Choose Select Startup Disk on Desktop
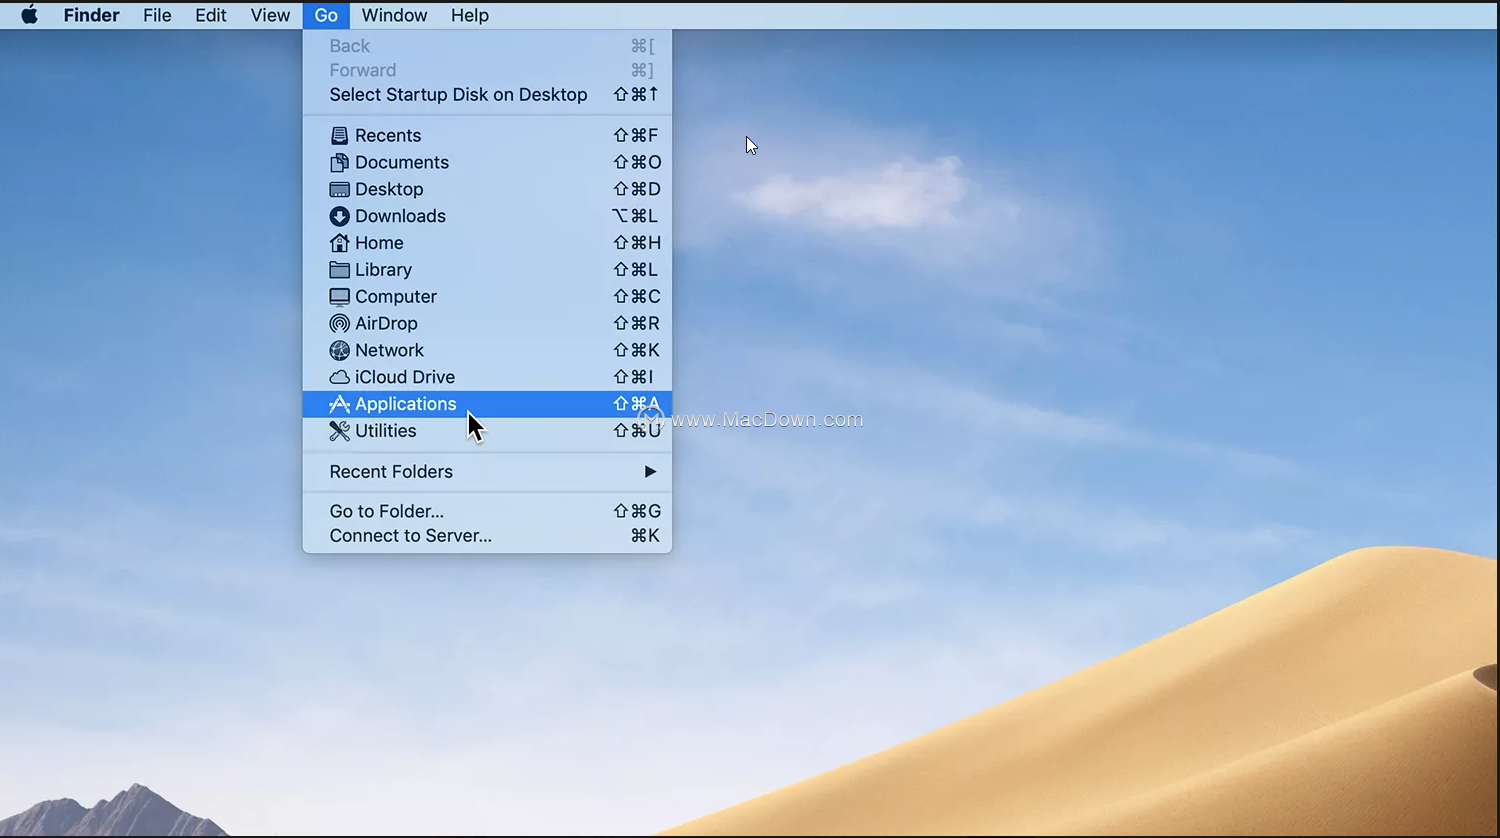The width and height of the screenshot is (1500, 838). point(487,95)
